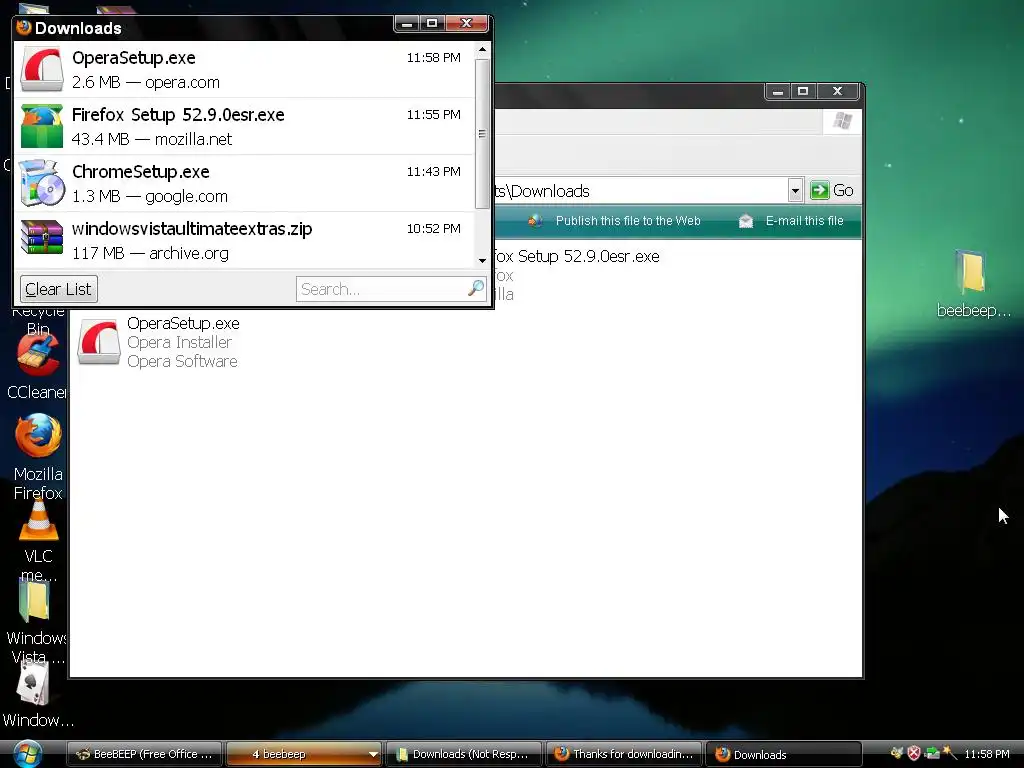Expand the grouped beebeep taskbar button
Screen dimensions: 1024x768
[x=373, y=754]
